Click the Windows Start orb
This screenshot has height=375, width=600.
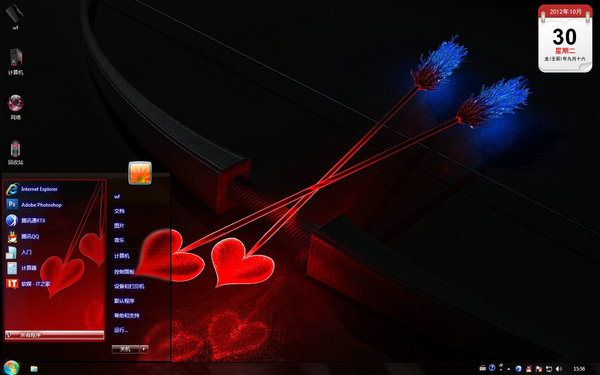(11, 368)
